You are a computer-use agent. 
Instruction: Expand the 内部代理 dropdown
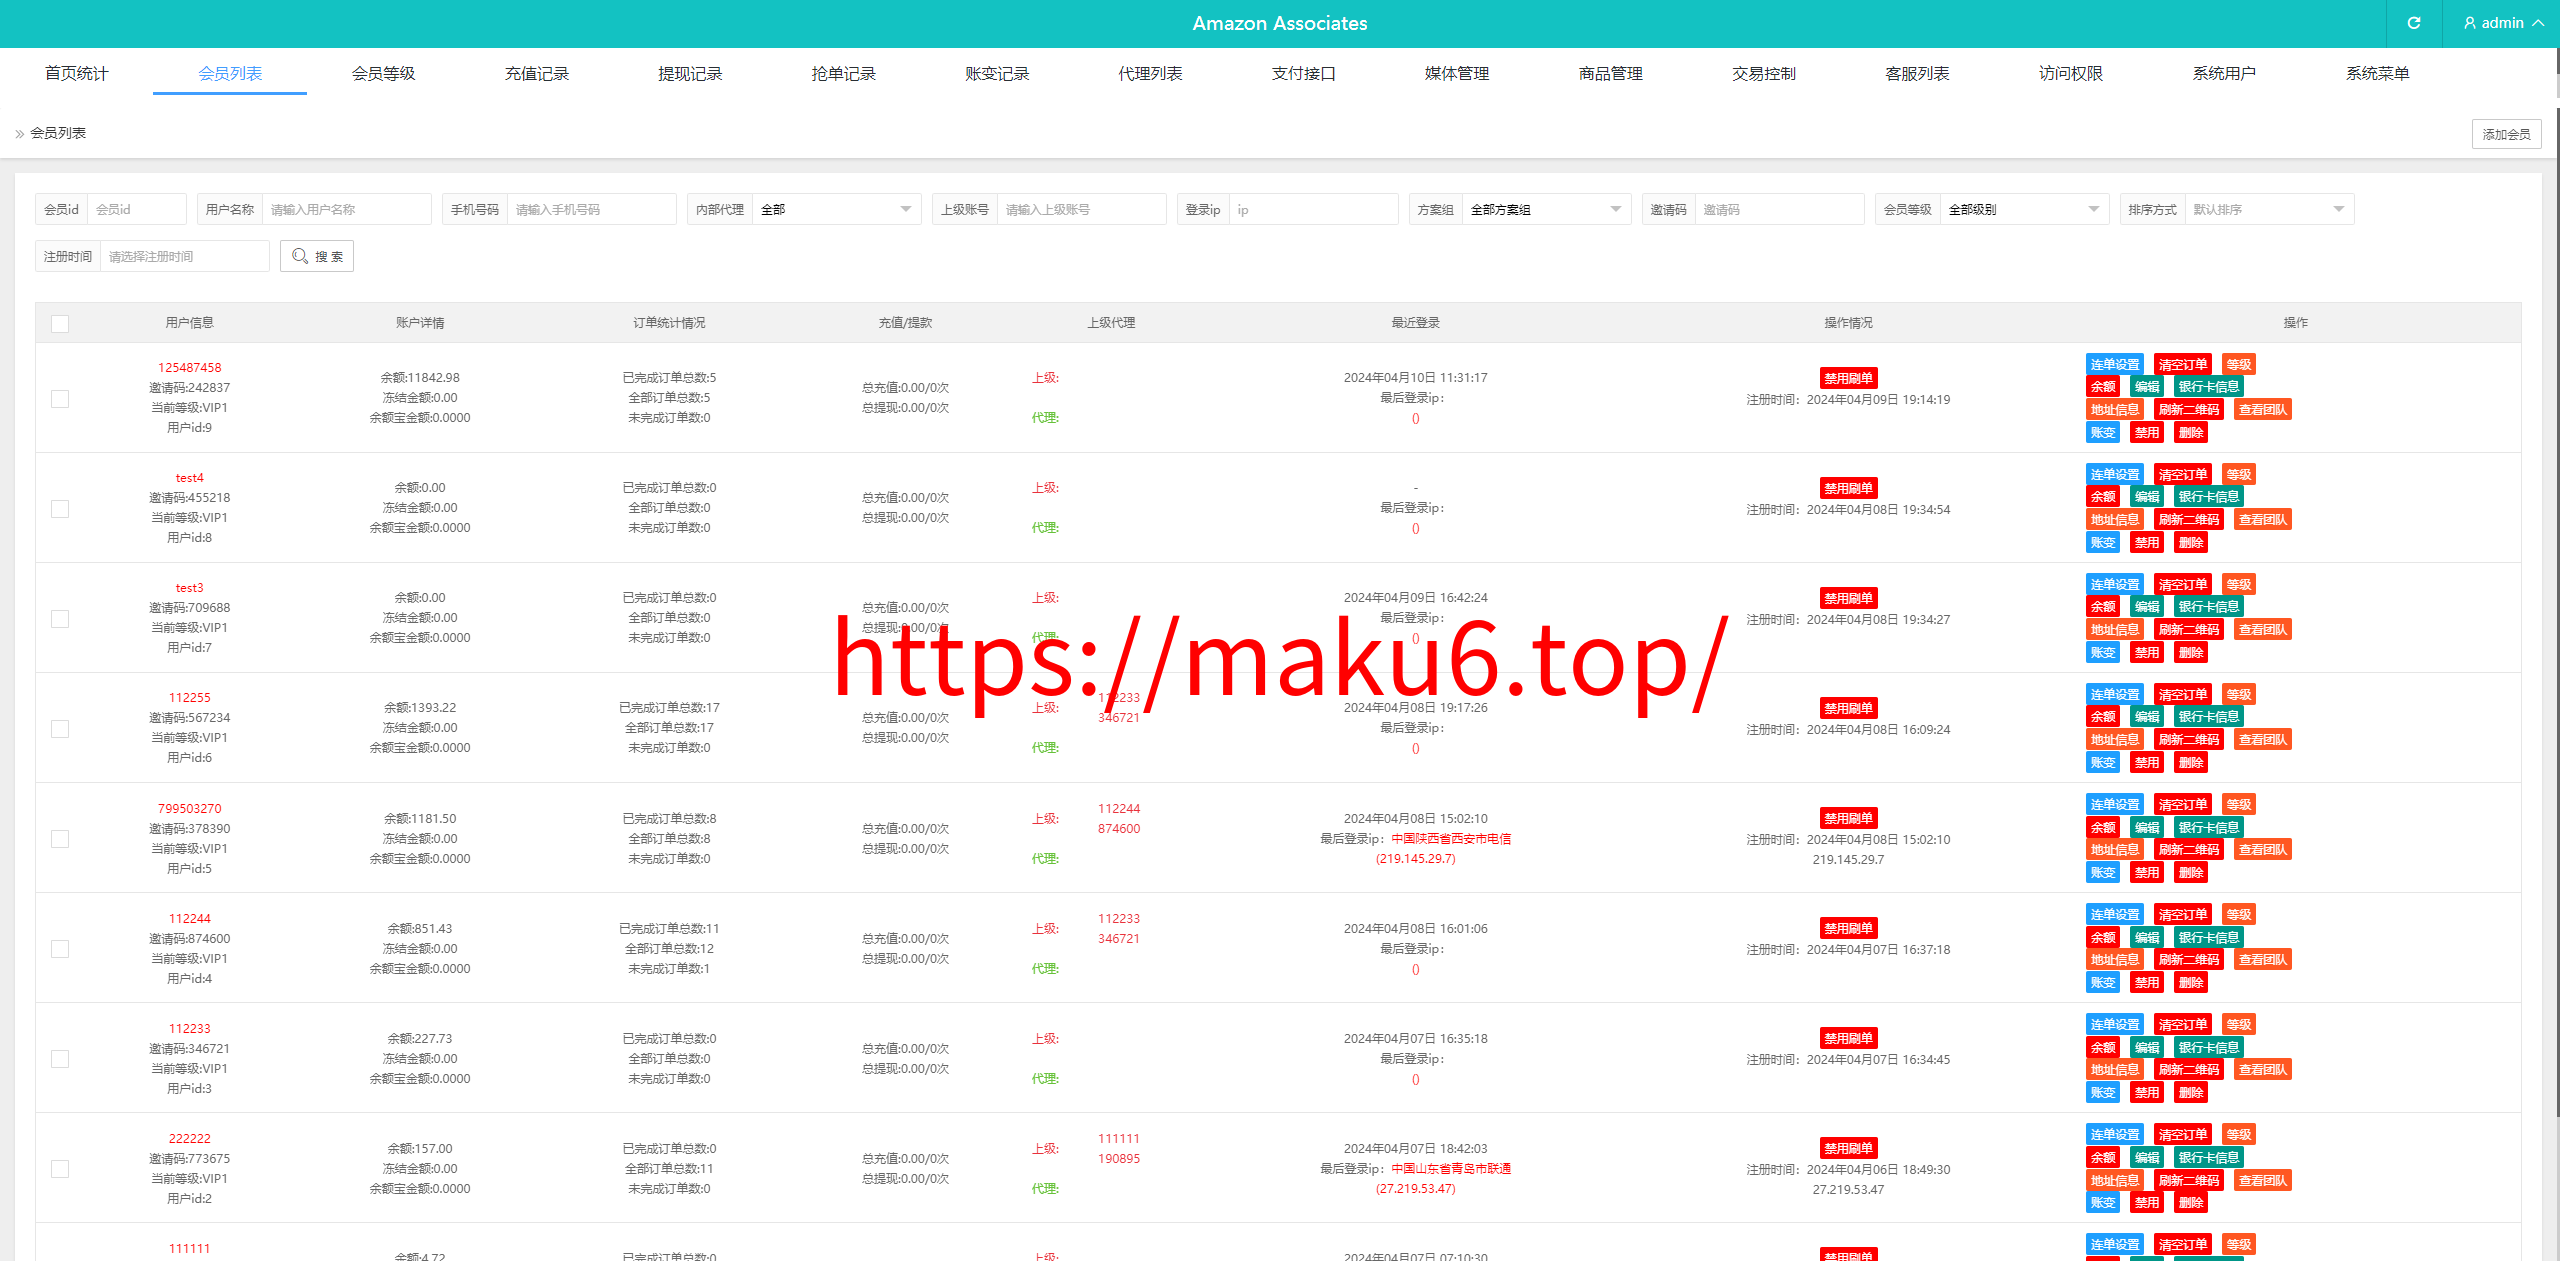click(x=836, y=209)
